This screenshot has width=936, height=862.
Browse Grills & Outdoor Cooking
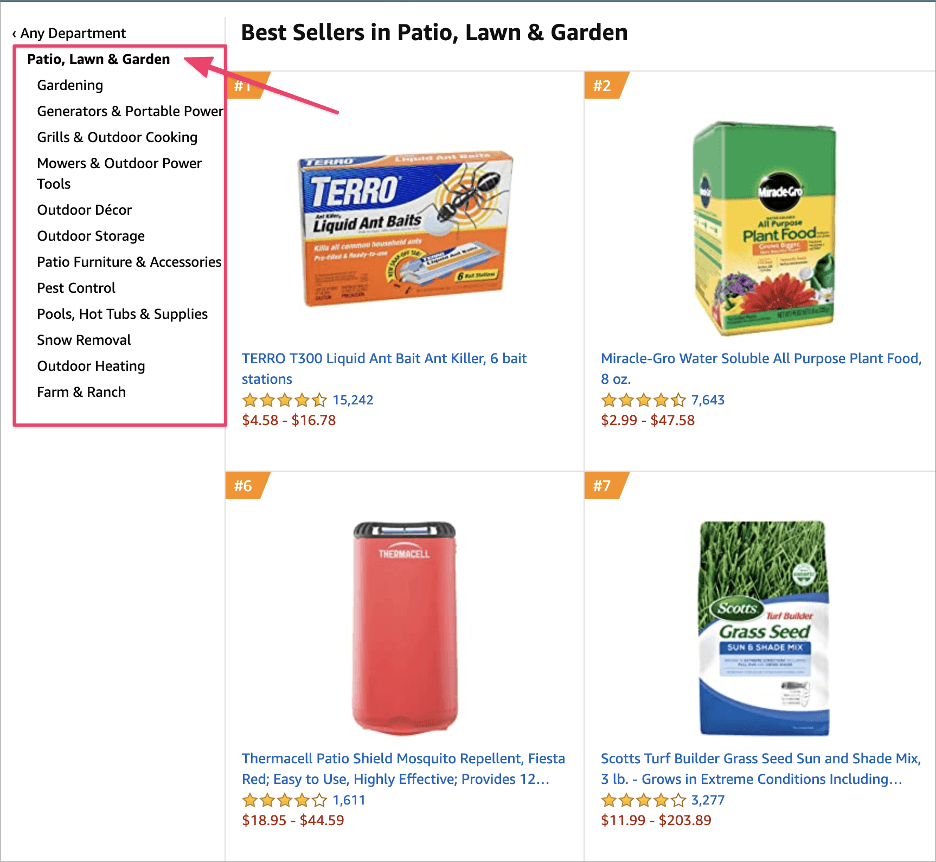pyautogui.click(x=117, y=137)
